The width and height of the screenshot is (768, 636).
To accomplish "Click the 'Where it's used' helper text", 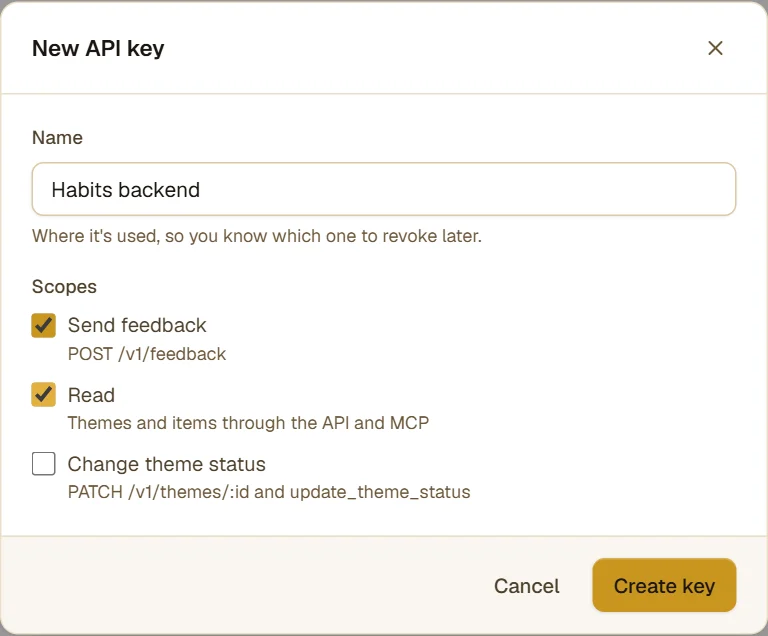I will point(257,236).
